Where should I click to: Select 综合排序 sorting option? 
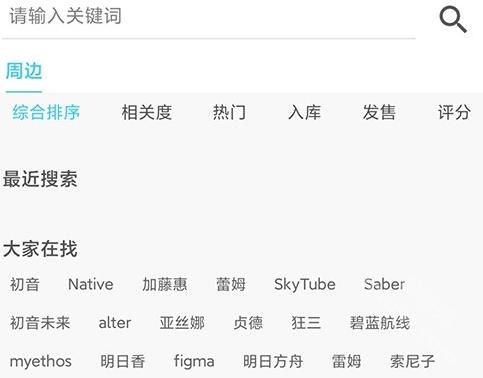coord(46,112)
